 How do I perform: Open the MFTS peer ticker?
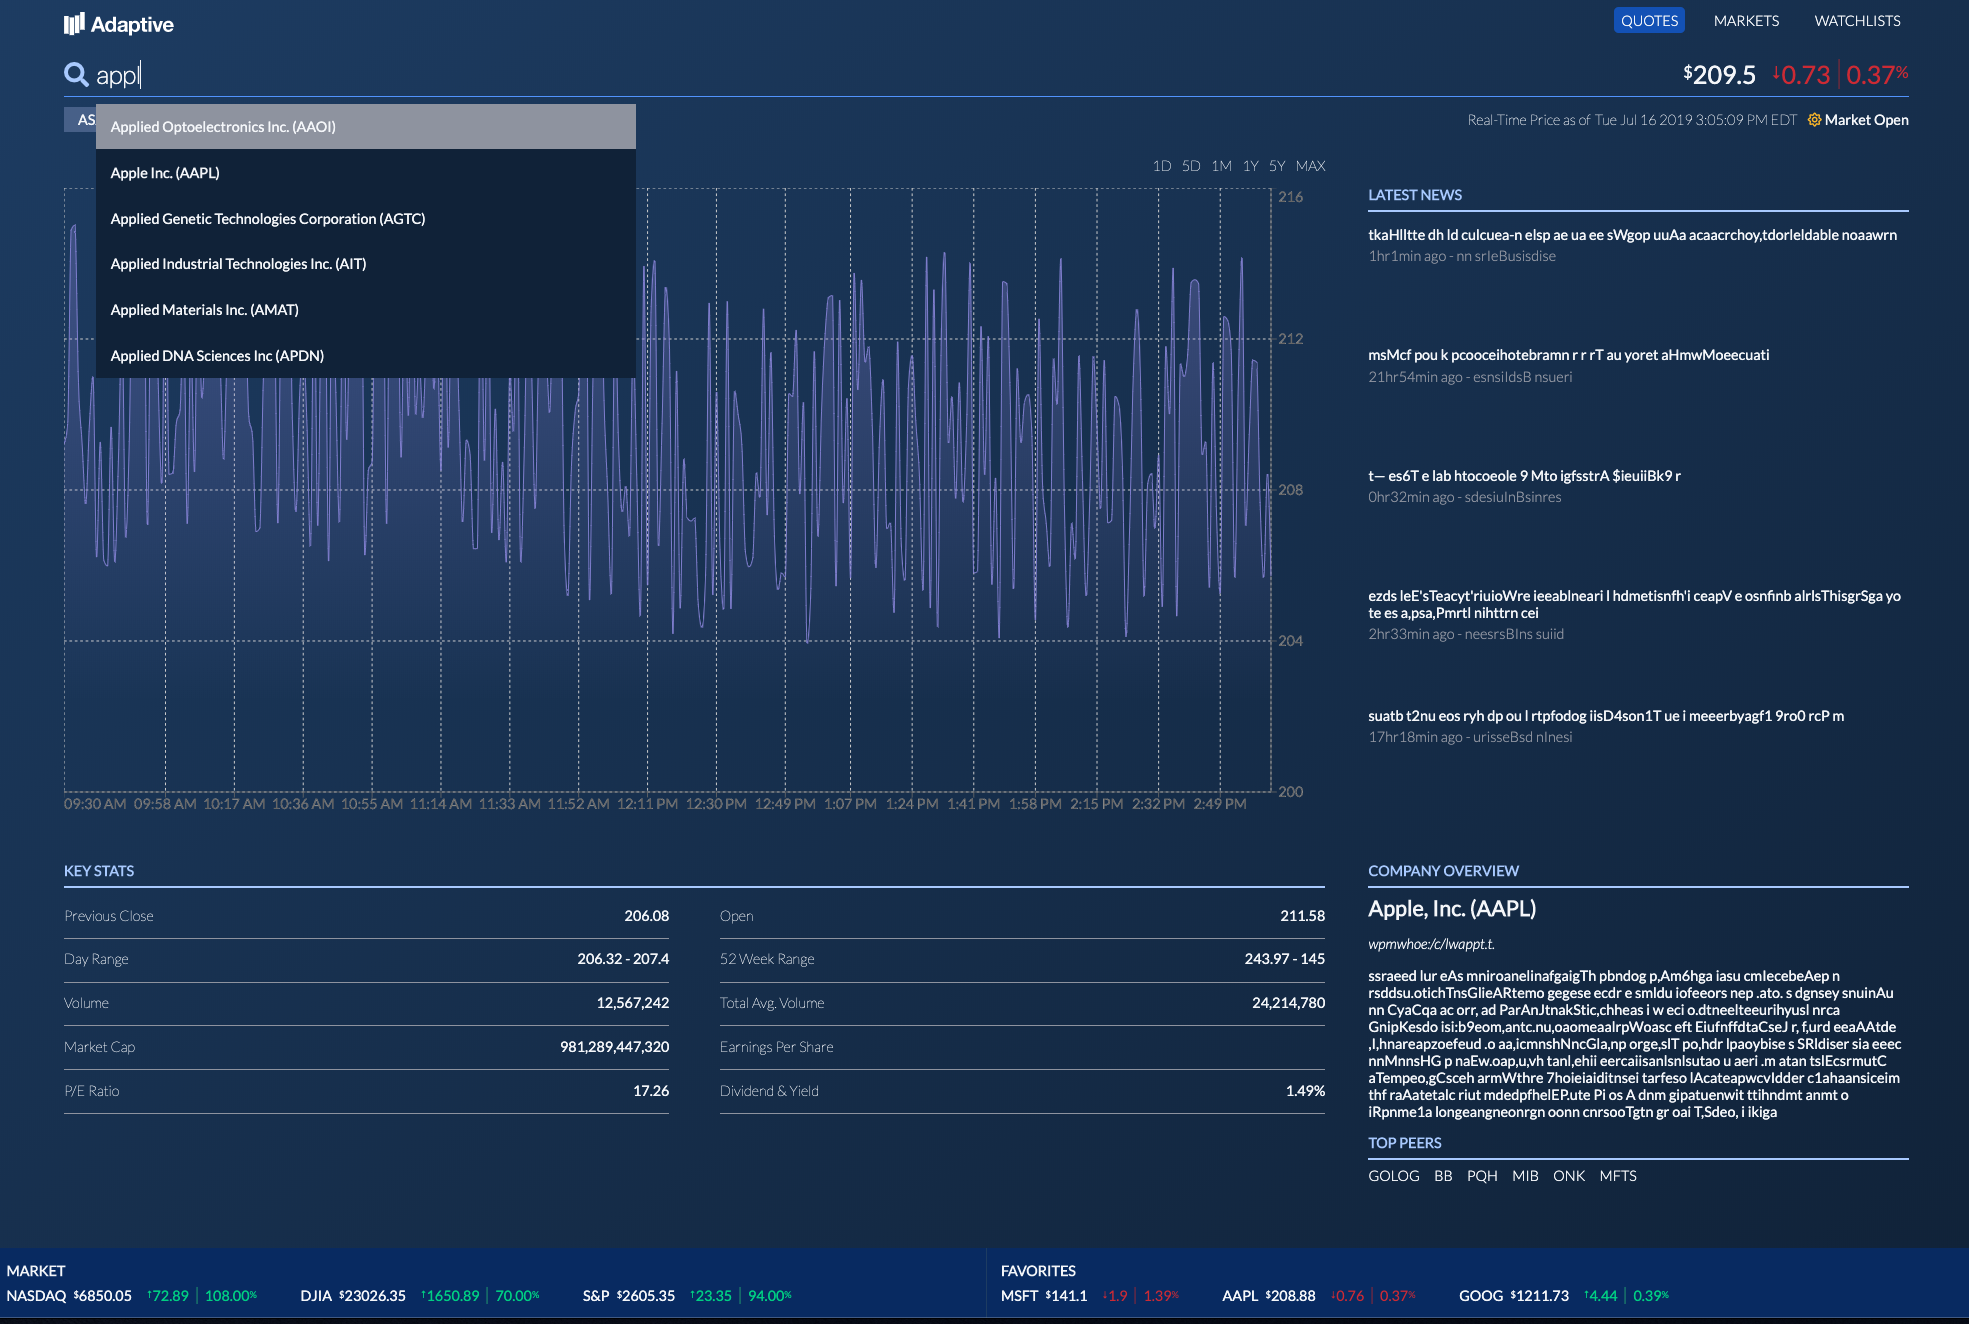tap(1617, 1176)
